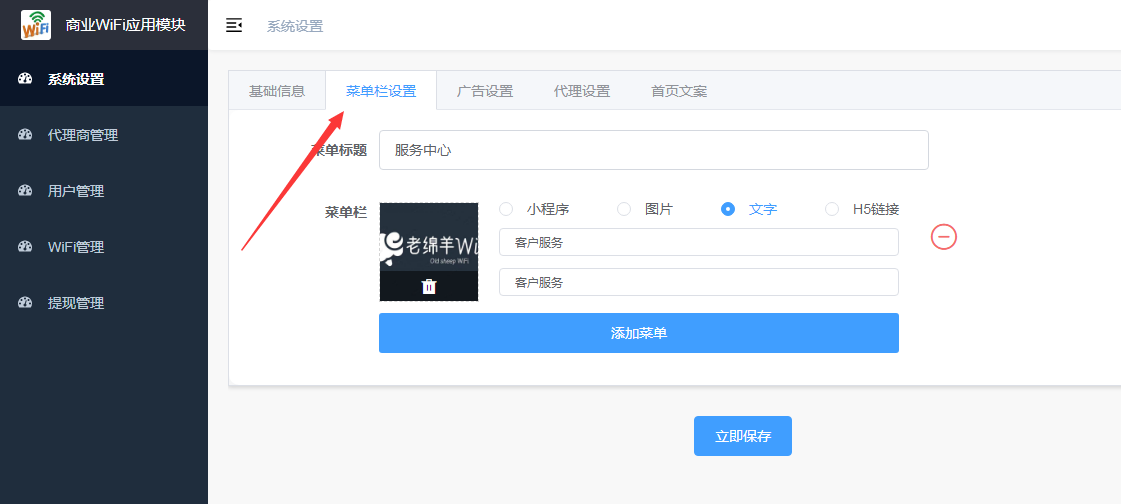Click the 提现管理 sidebar dashboard icon
1121x504 pixels.
[x=26, y=302]
